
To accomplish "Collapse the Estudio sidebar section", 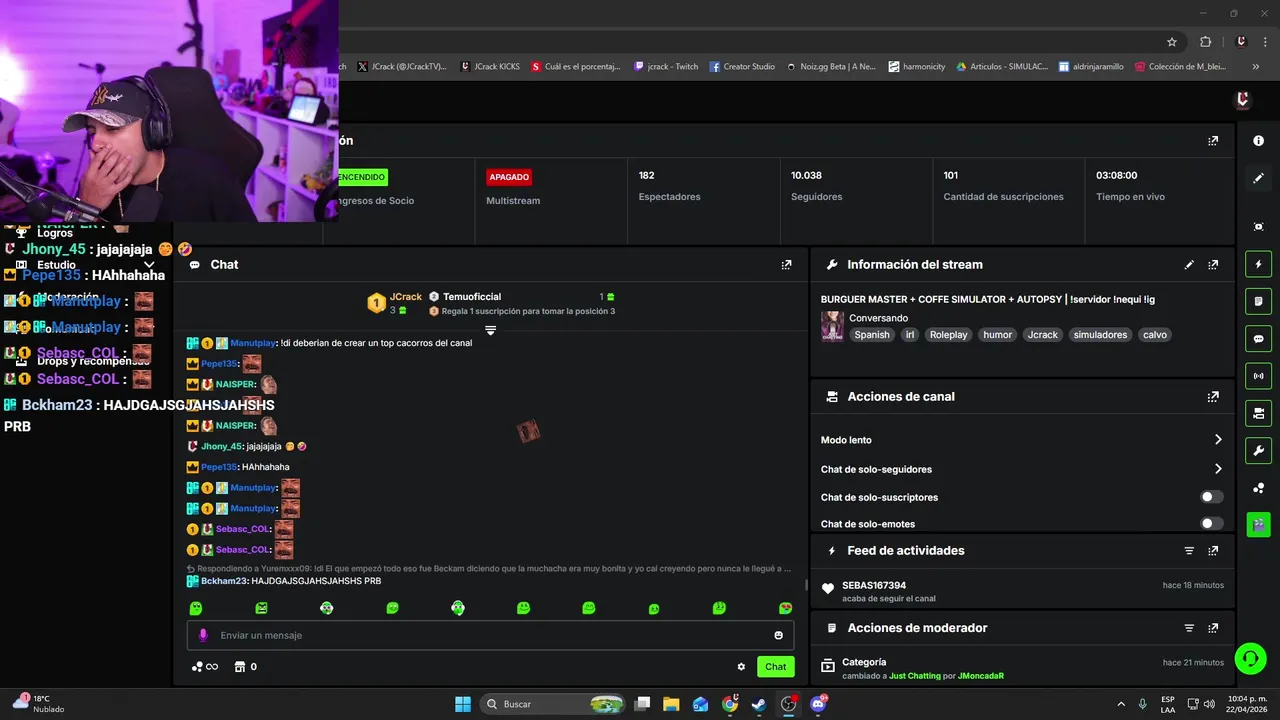I will click(x=148, y=265).
